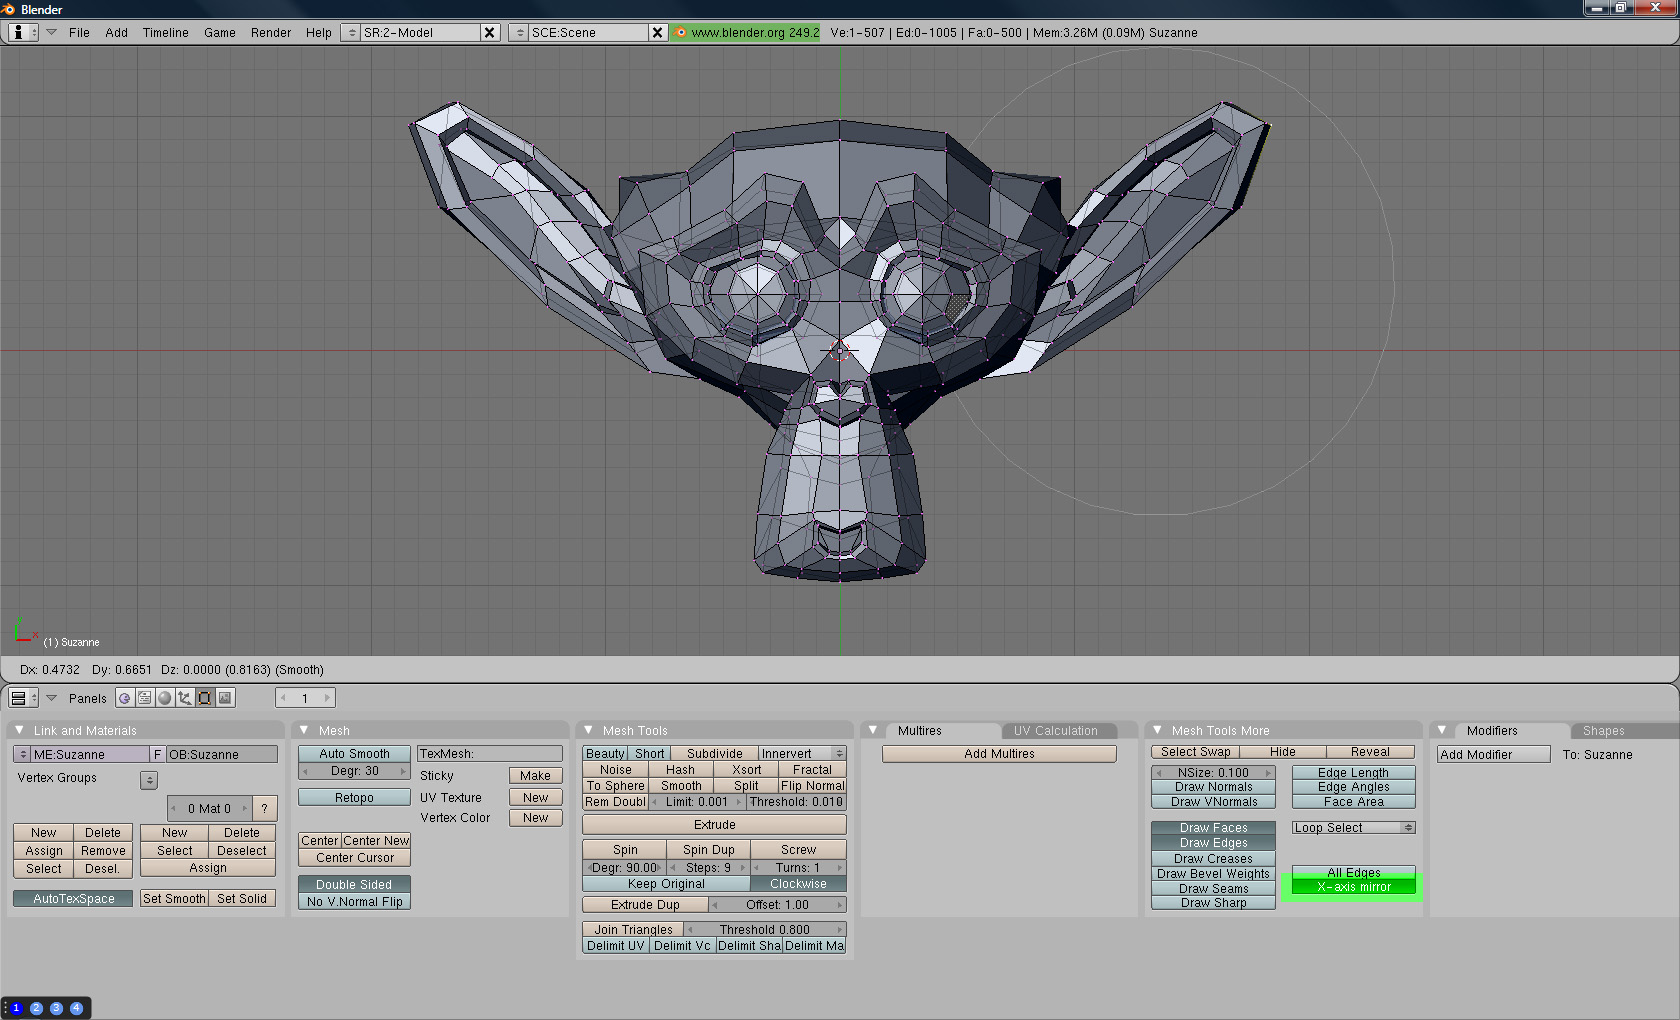Viewport: 1680px width, 1020px height.
Task: Toggle No V.Normal Flip
Action: point(354,901)
